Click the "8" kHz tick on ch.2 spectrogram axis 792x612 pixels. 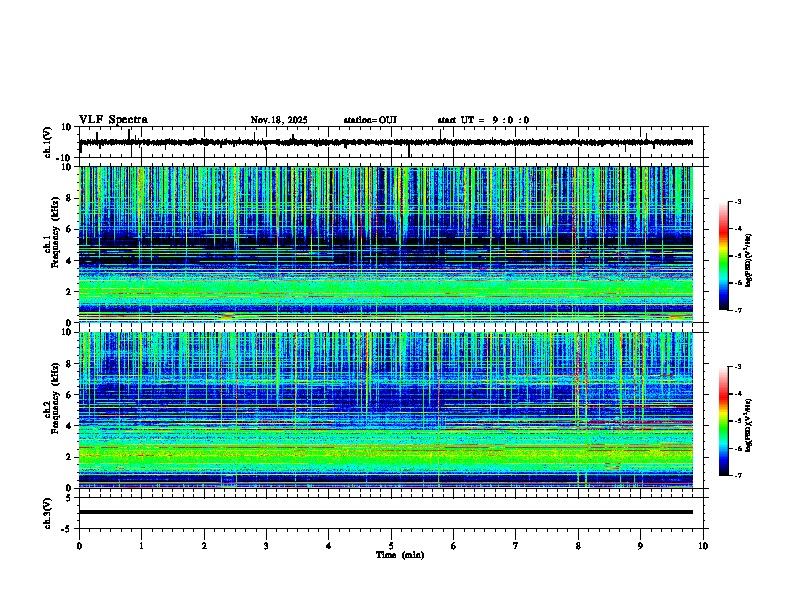[x=69, y=364]
